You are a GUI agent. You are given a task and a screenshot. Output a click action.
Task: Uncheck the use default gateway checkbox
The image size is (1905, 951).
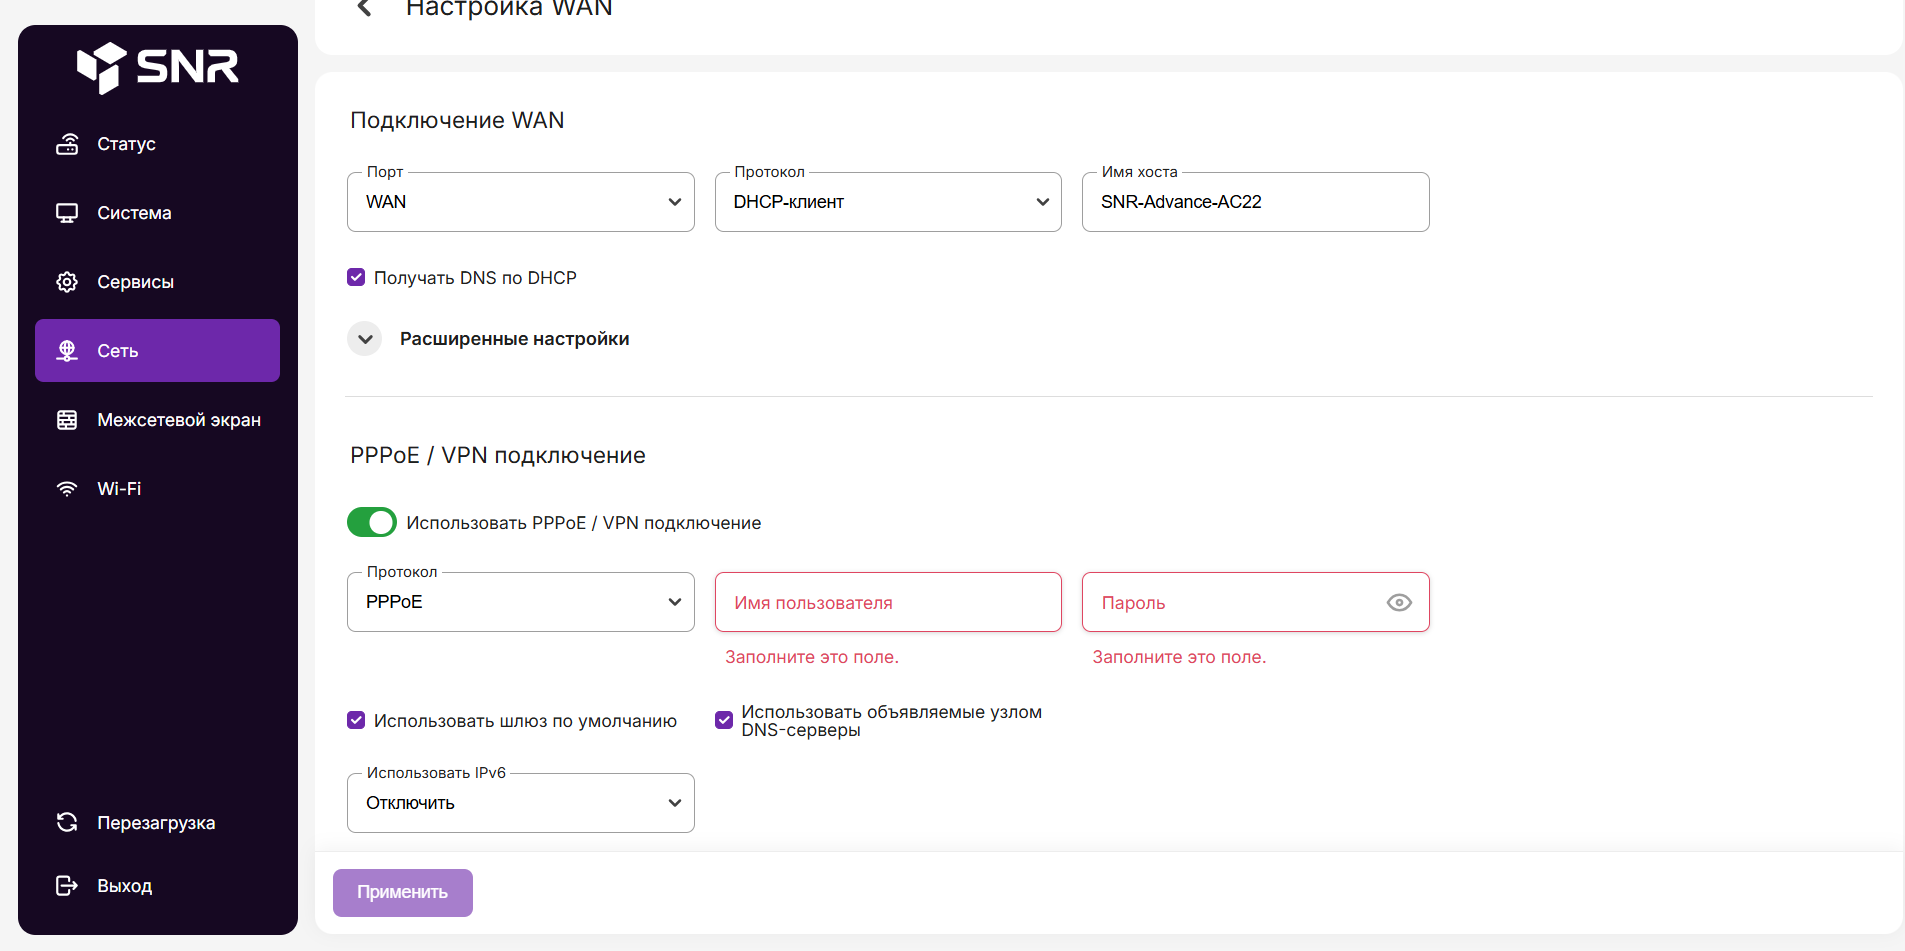pyautogui.click(x=356, y=721)
